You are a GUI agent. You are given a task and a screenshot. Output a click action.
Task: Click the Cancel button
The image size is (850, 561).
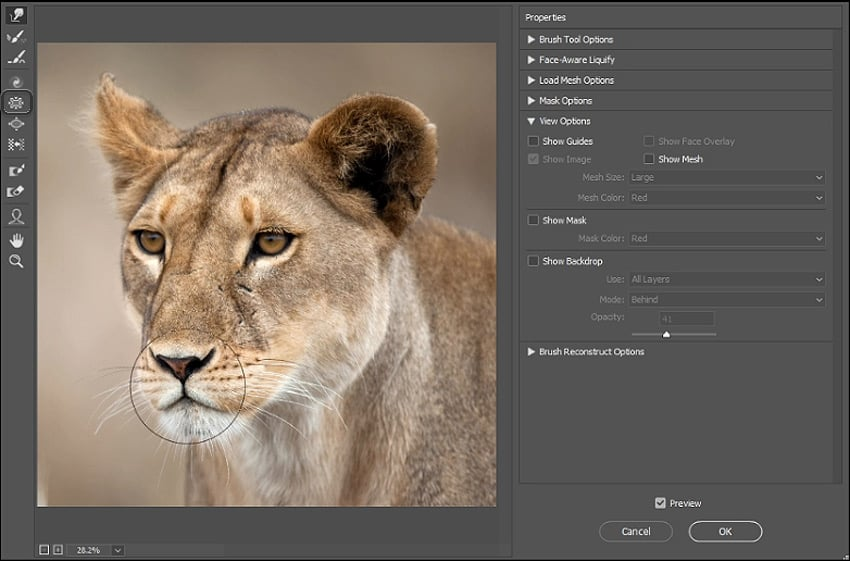(636, 532)
